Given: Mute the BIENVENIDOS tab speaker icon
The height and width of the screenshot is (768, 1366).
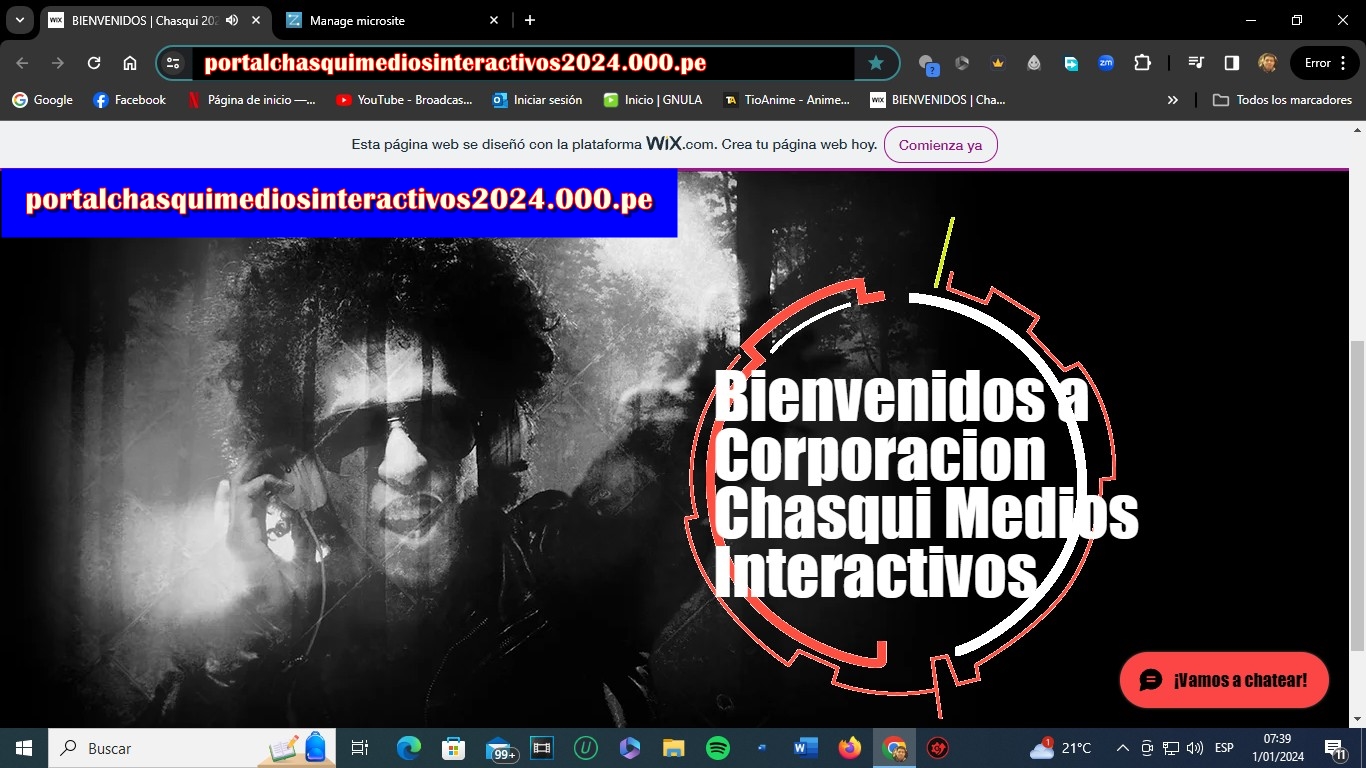Looking at the screenshot, I should (231, 20).
